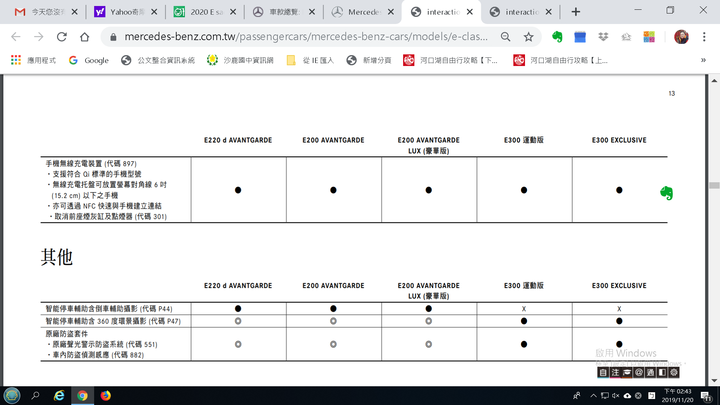Screen dimensions: 720x405
Task: Click the X mark under E300 運動版 P44 row
Action: coord(524,309)
